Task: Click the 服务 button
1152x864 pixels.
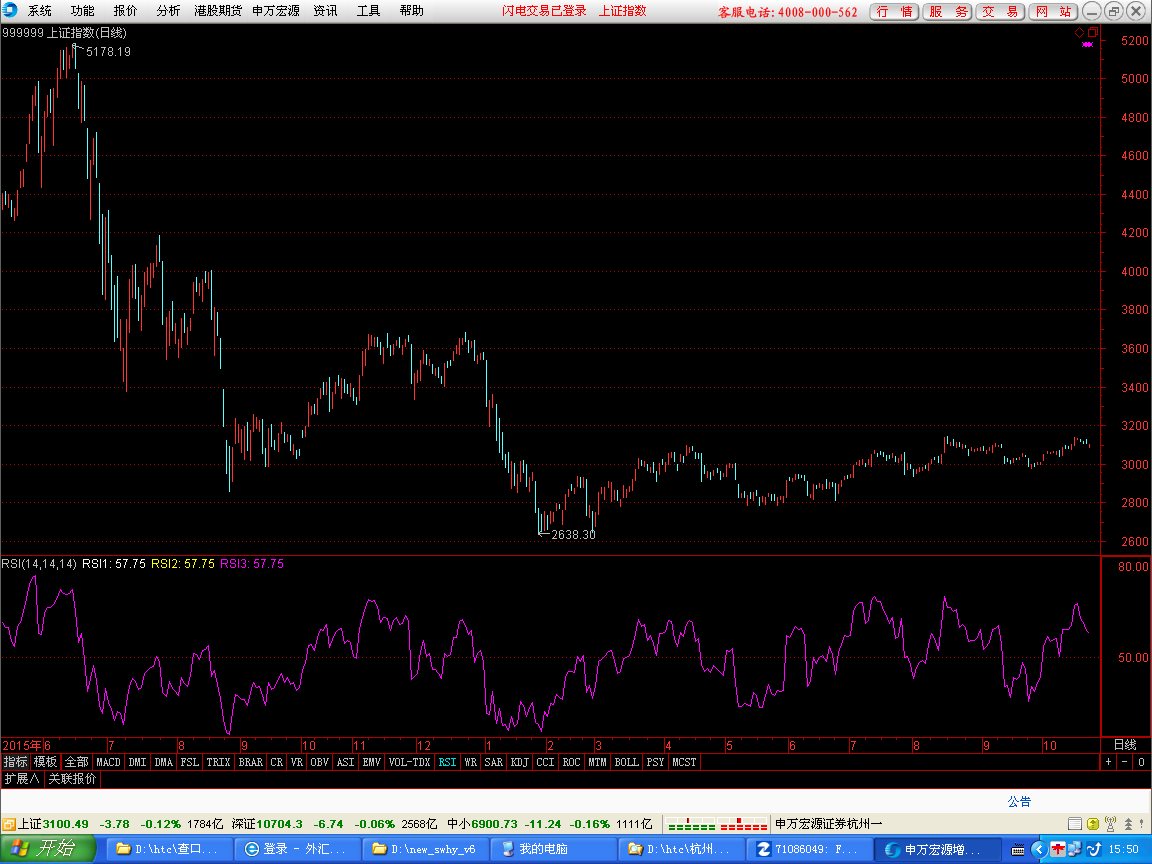Action: (948, 12)
